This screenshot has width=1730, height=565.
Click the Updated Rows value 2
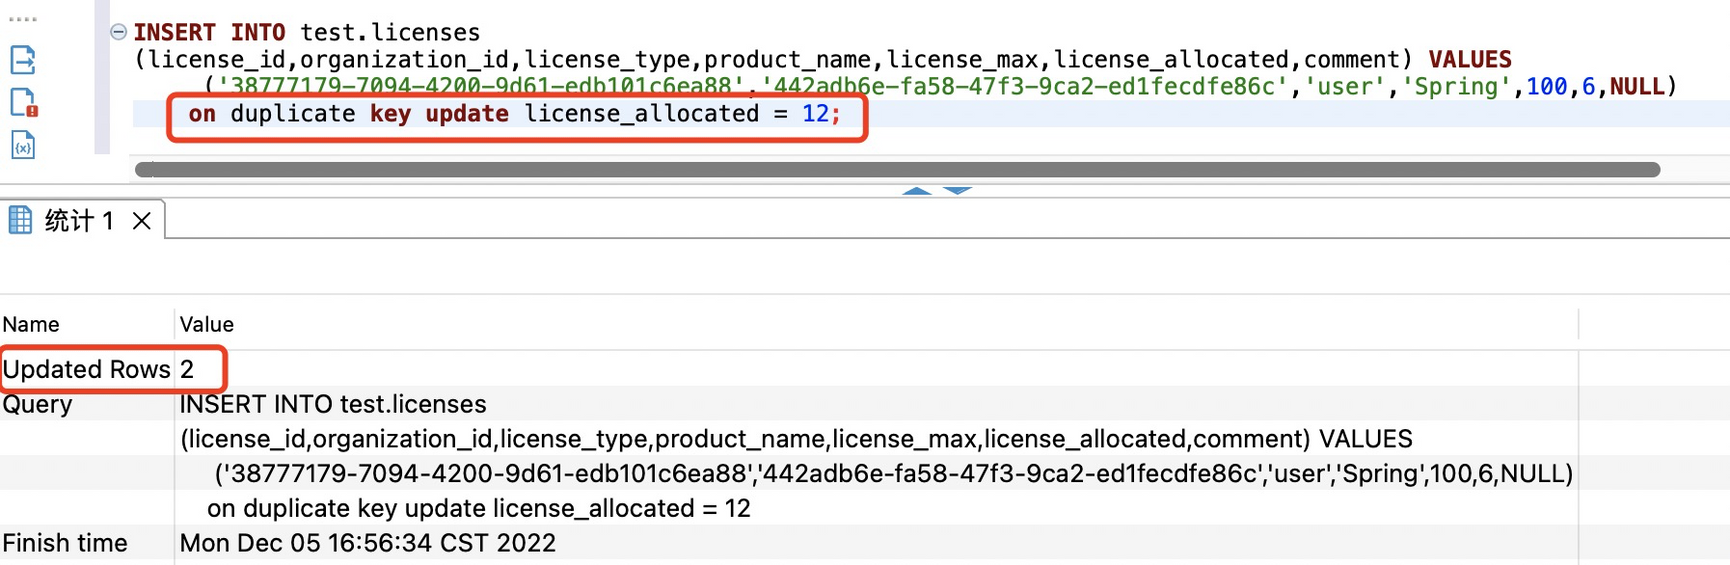tap(187, 370)
